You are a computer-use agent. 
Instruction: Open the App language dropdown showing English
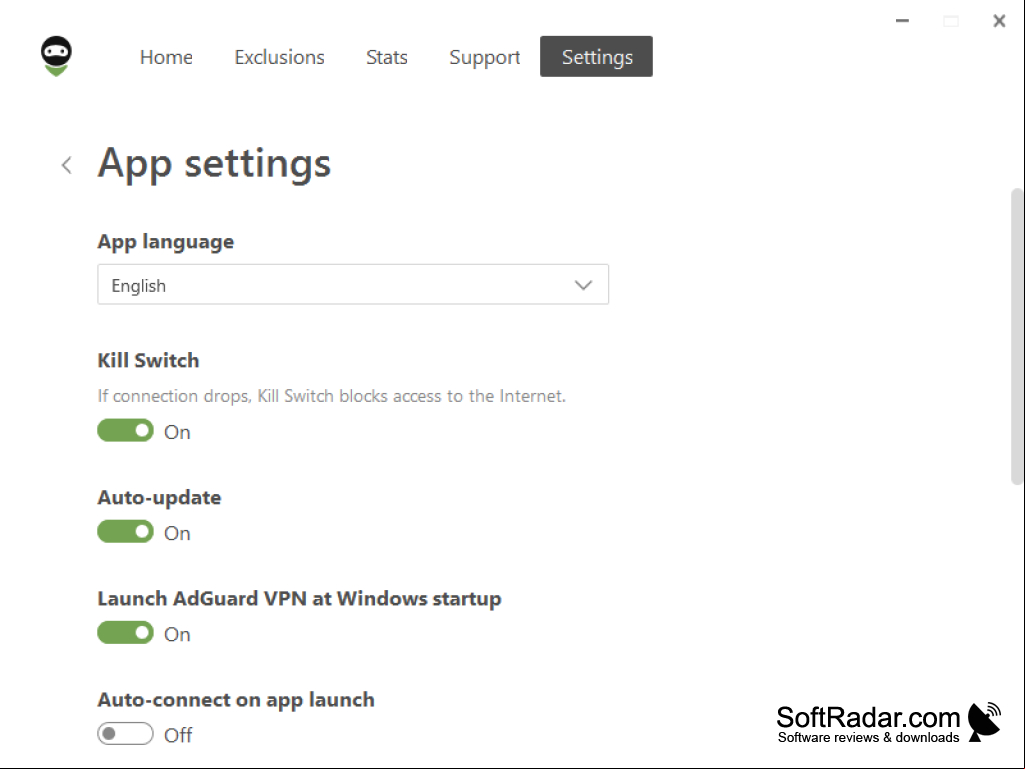coord(353,284)
